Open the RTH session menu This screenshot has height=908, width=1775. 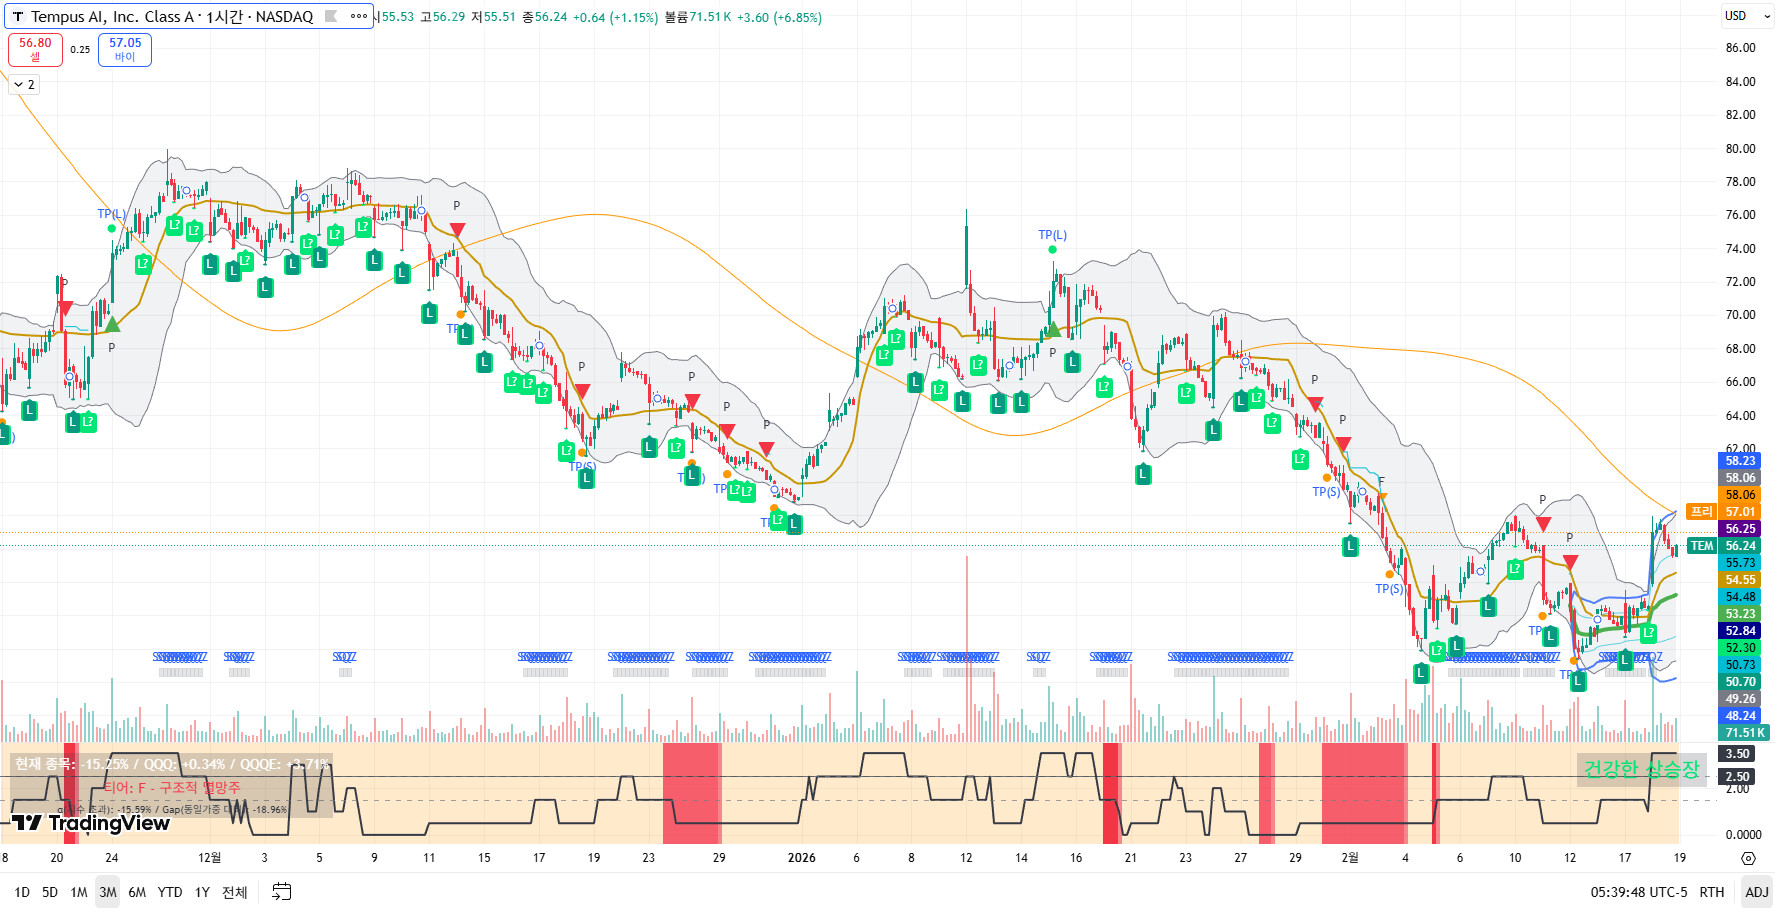click(x=1712, y=892)
